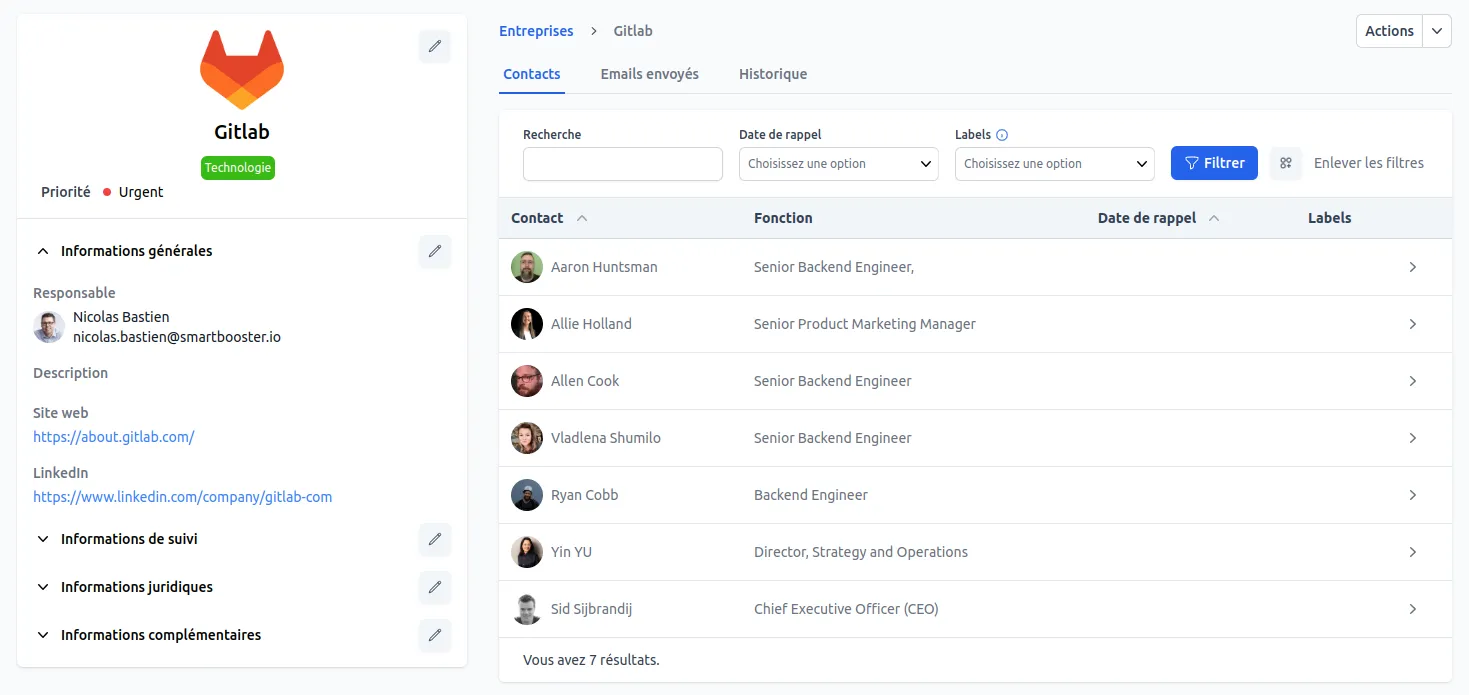Open the Historique tab
1469x695 pixels.
(x=772, y=73)
